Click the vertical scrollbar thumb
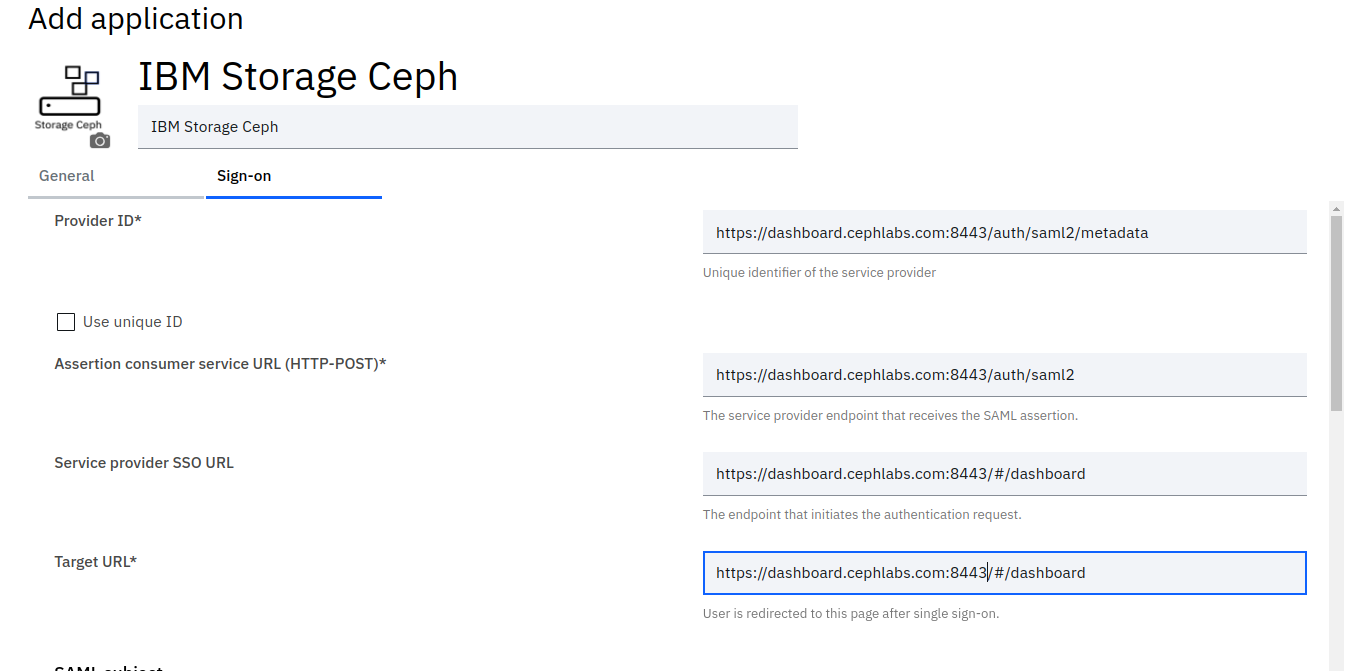 tap(1337, 313)
